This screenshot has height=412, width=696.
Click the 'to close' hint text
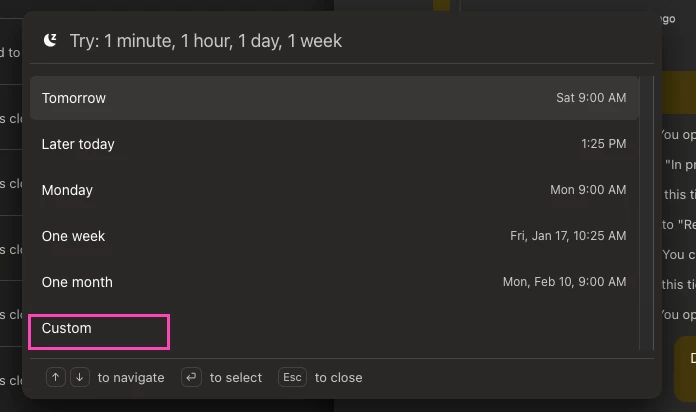[338, 378]
